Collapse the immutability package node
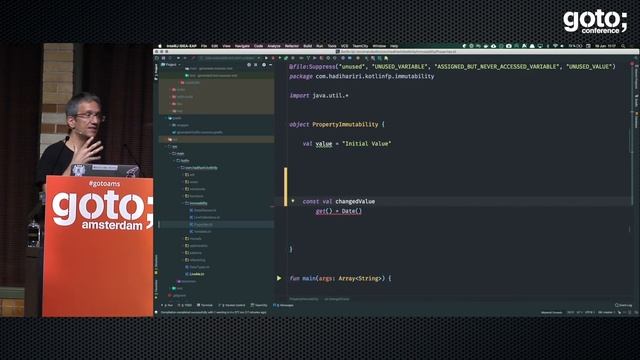This screenshot has width=640, height=360. pos(183,203)
